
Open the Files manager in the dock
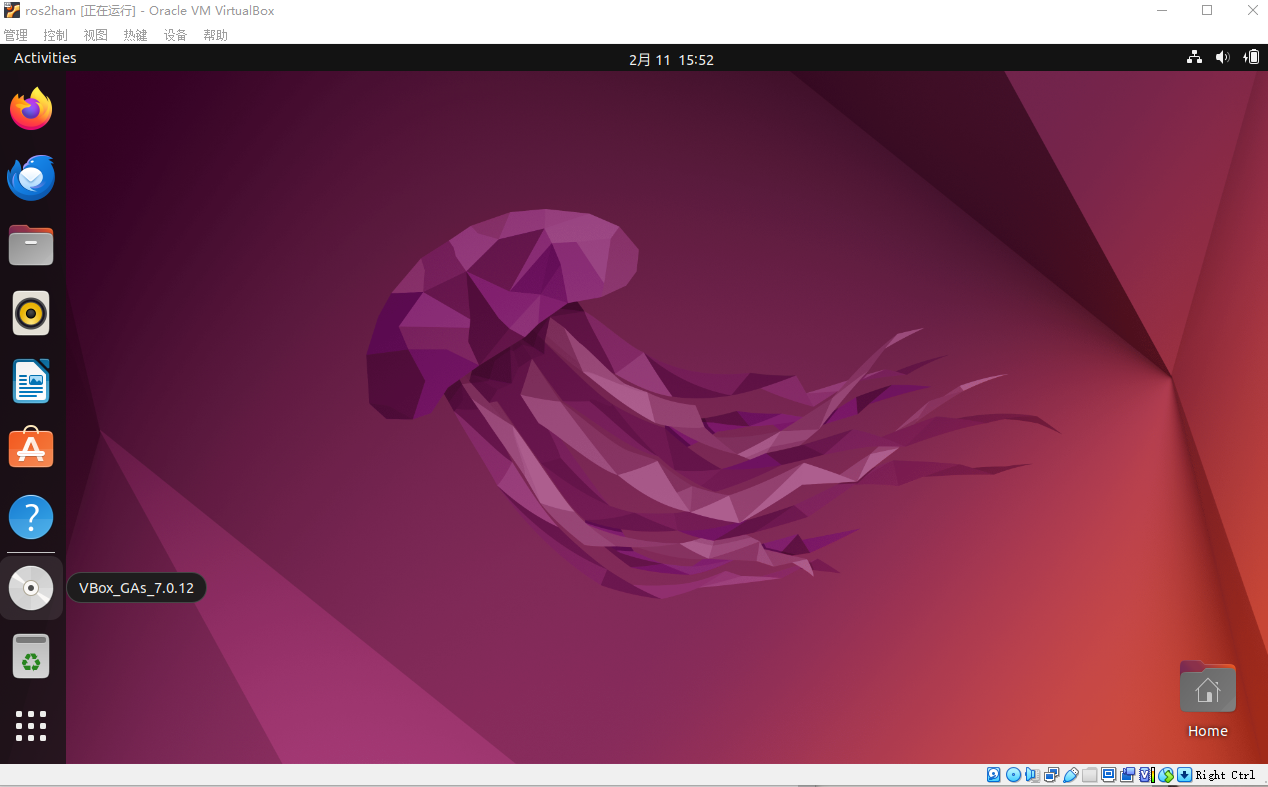click(x=31, y=245)
